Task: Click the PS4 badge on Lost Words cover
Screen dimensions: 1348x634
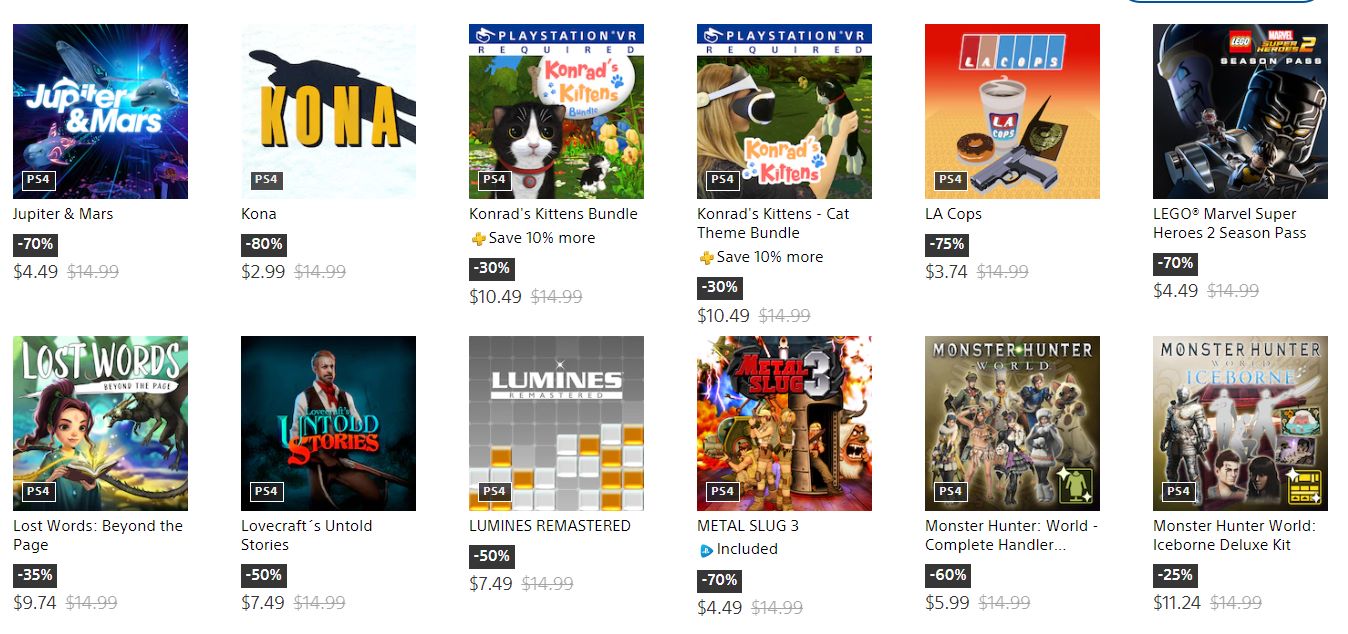Action: click(x=38, y=491)
